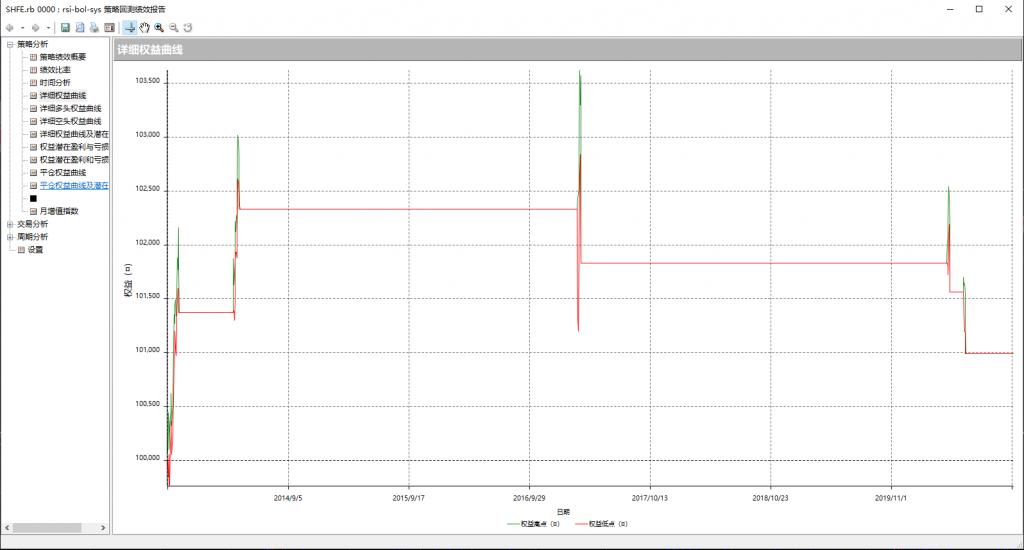Click the 102,500 axis value
The height and width of the screenshot is (550, 1024).
tap(148, 189)
